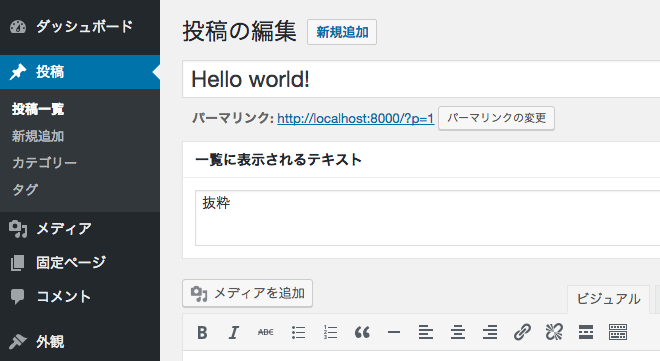Go to 投稿一覧 submenu
Image resolution: width=660 pixels, height=361 pixels.
click(38, 109)
